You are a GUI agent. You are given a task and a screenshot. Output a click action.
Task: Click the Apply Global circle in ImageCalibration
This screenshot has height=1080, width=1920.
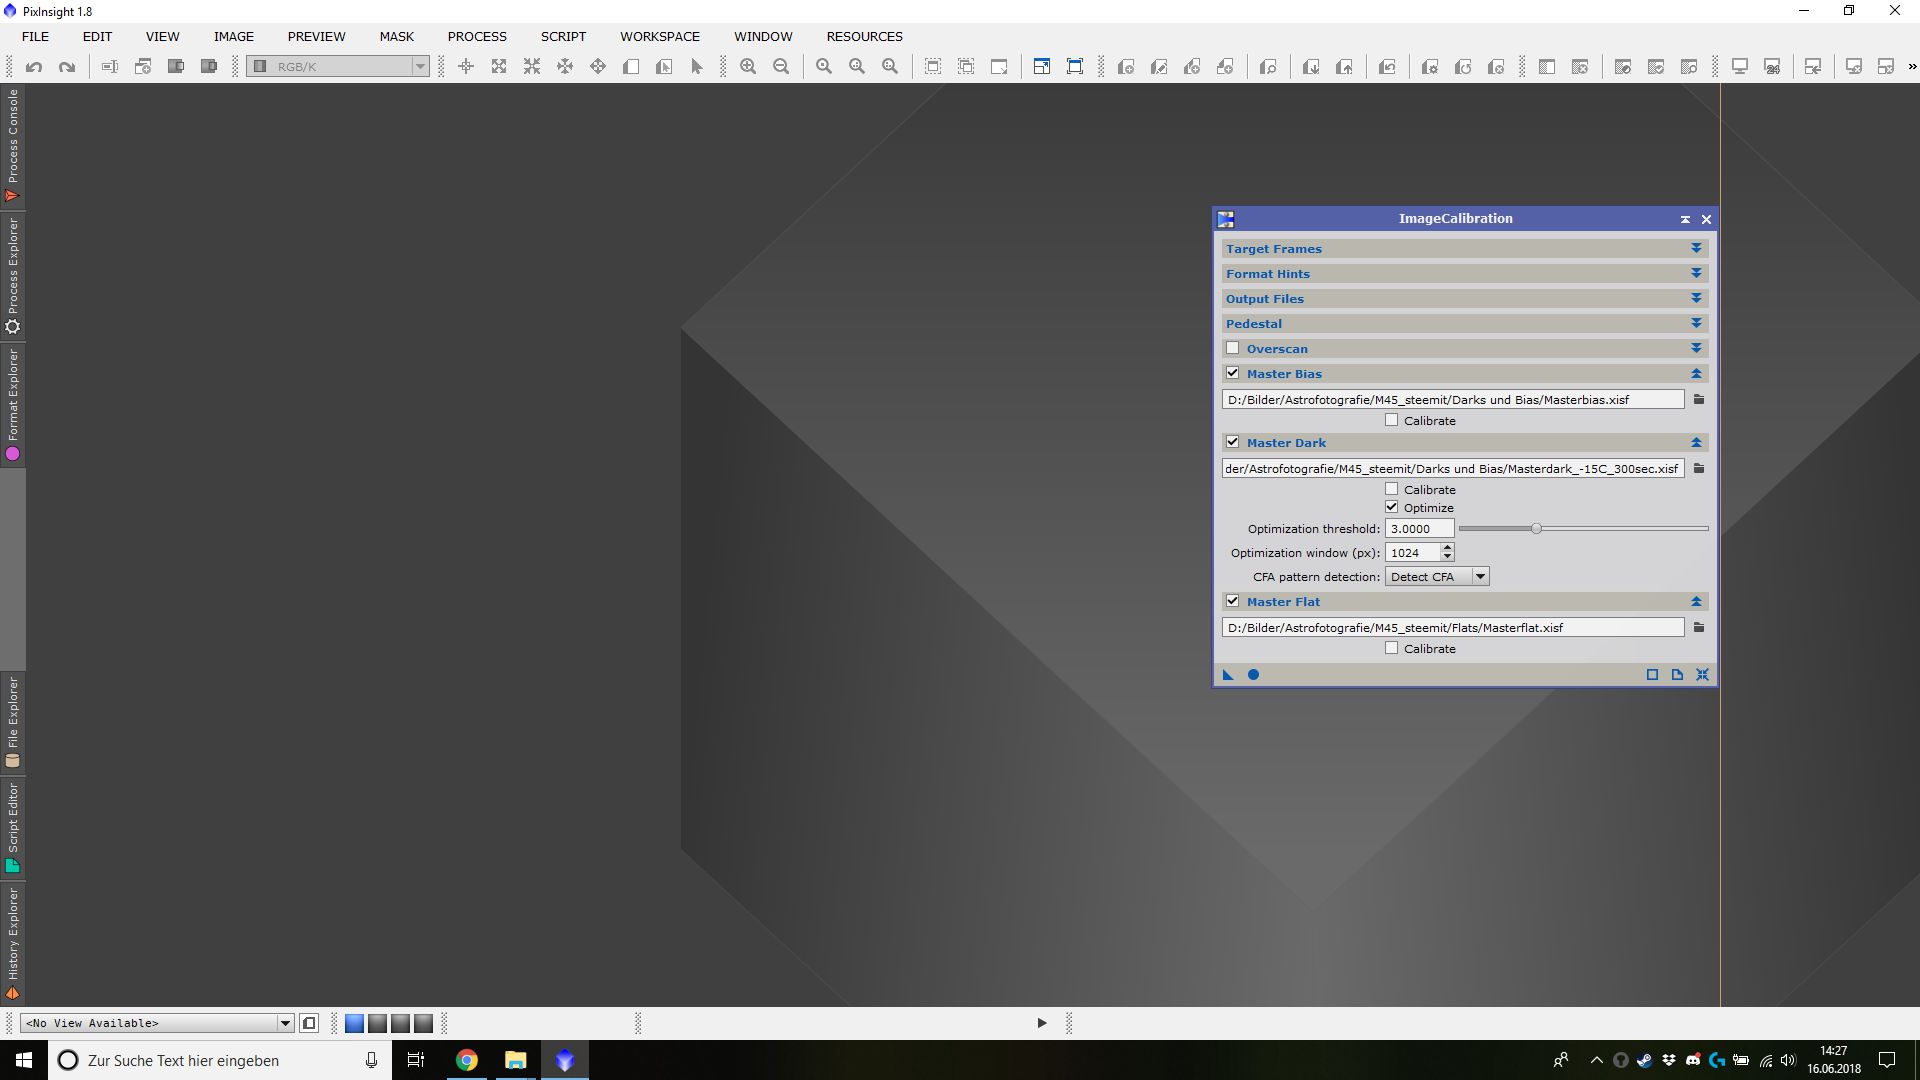click(1253, 675)
